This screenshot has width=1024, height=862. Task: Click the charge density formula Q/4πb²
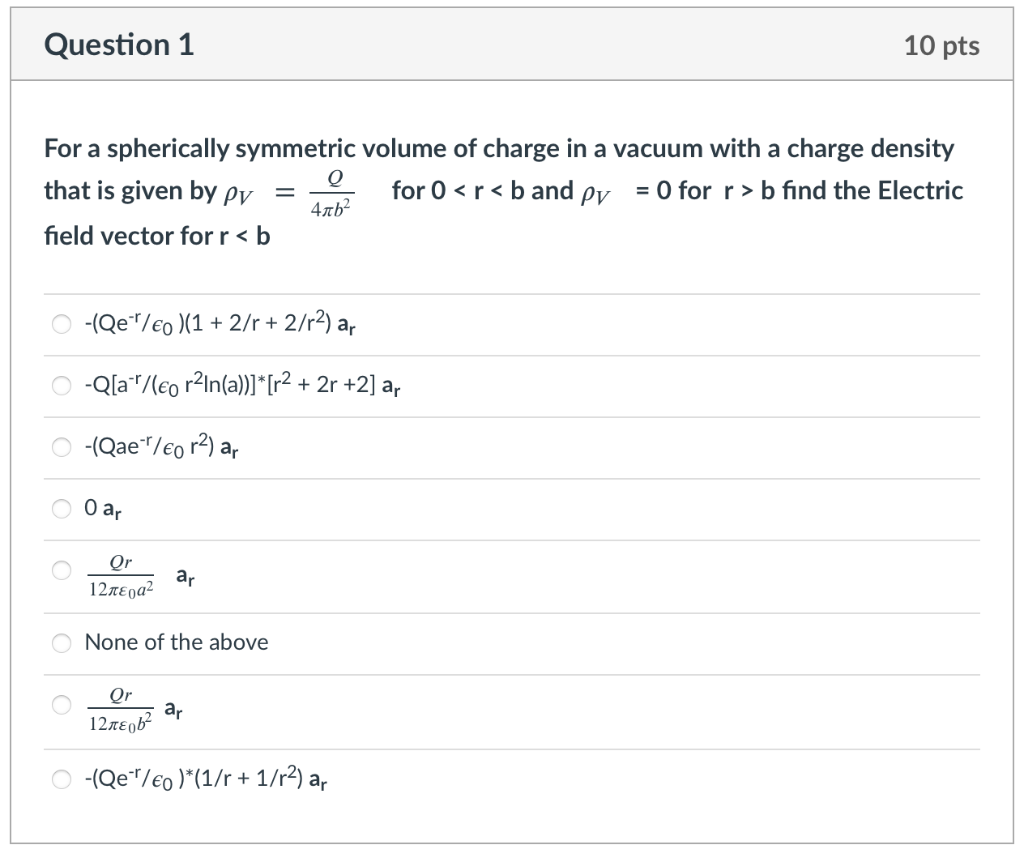coord(332,193)
